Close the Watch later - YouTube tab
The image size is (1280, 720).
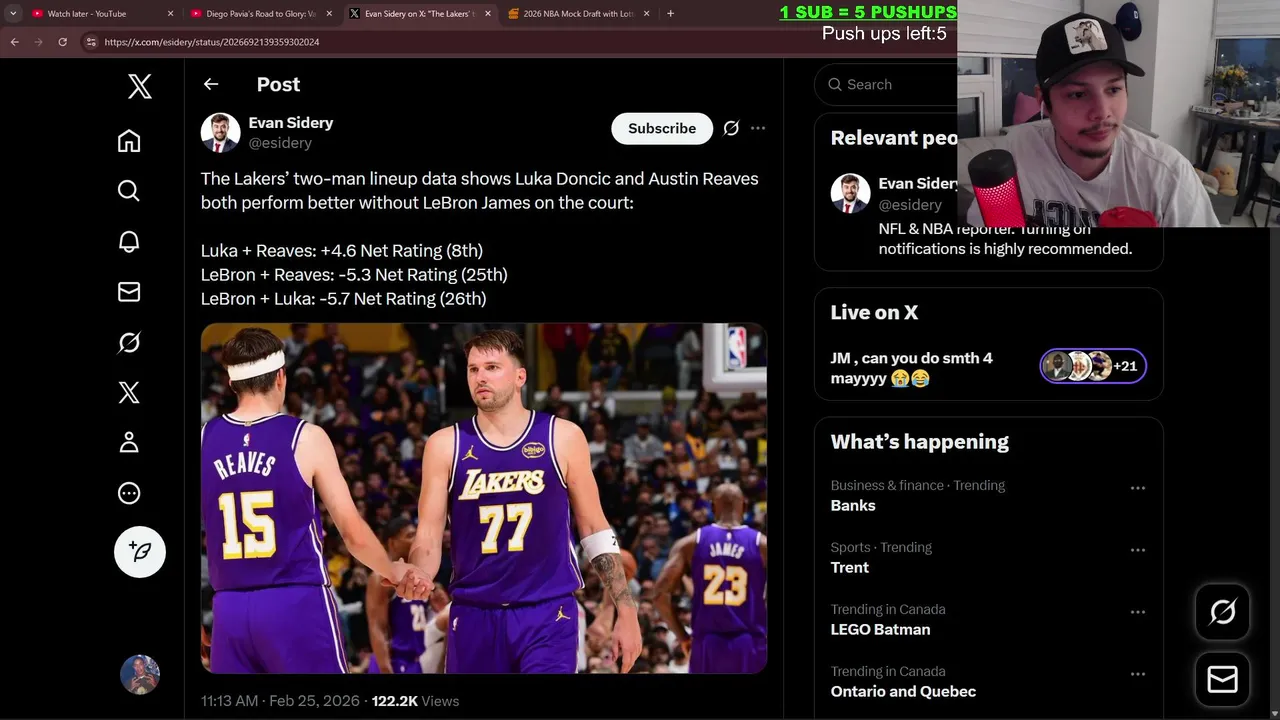(170, 14)
